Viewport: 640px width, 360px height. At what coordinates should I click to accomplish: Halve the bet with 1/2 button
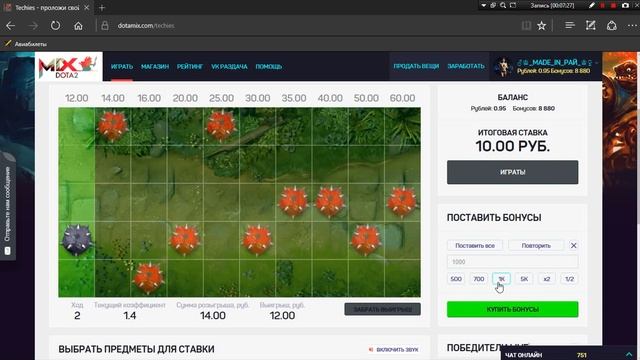coord(569,279)
